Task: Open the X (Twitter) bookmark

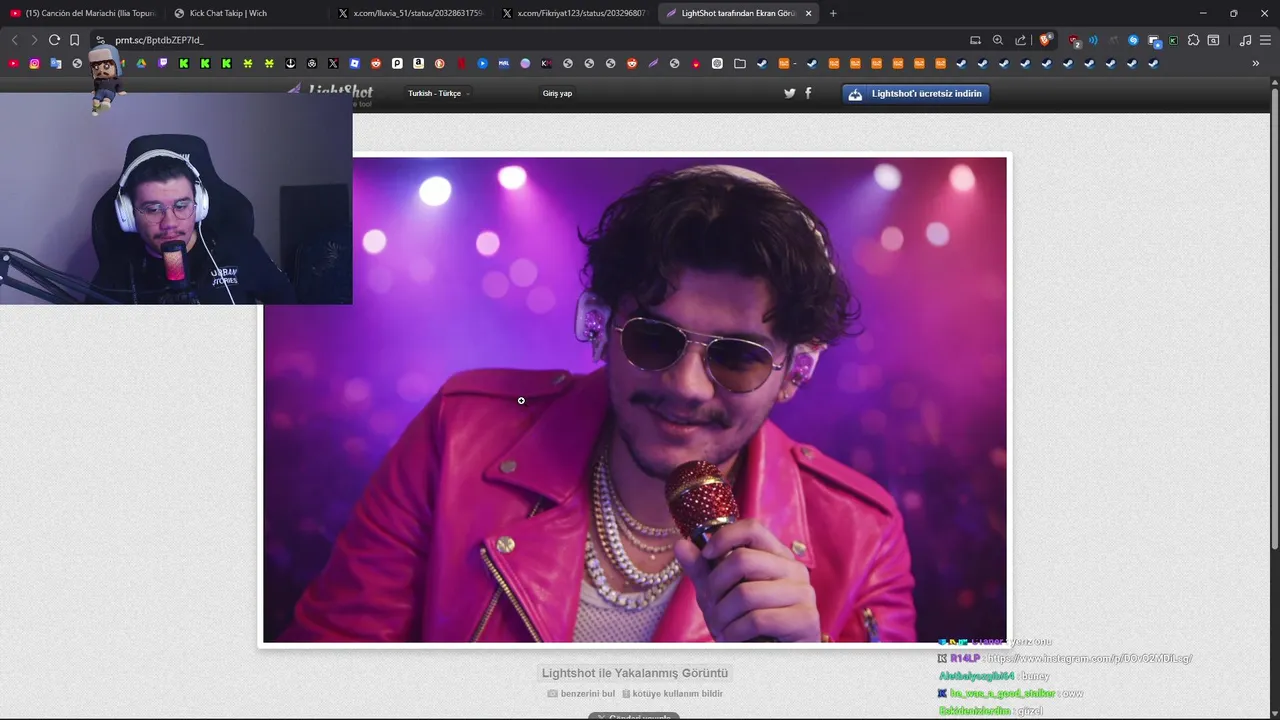Action: [x=333, y=63]
